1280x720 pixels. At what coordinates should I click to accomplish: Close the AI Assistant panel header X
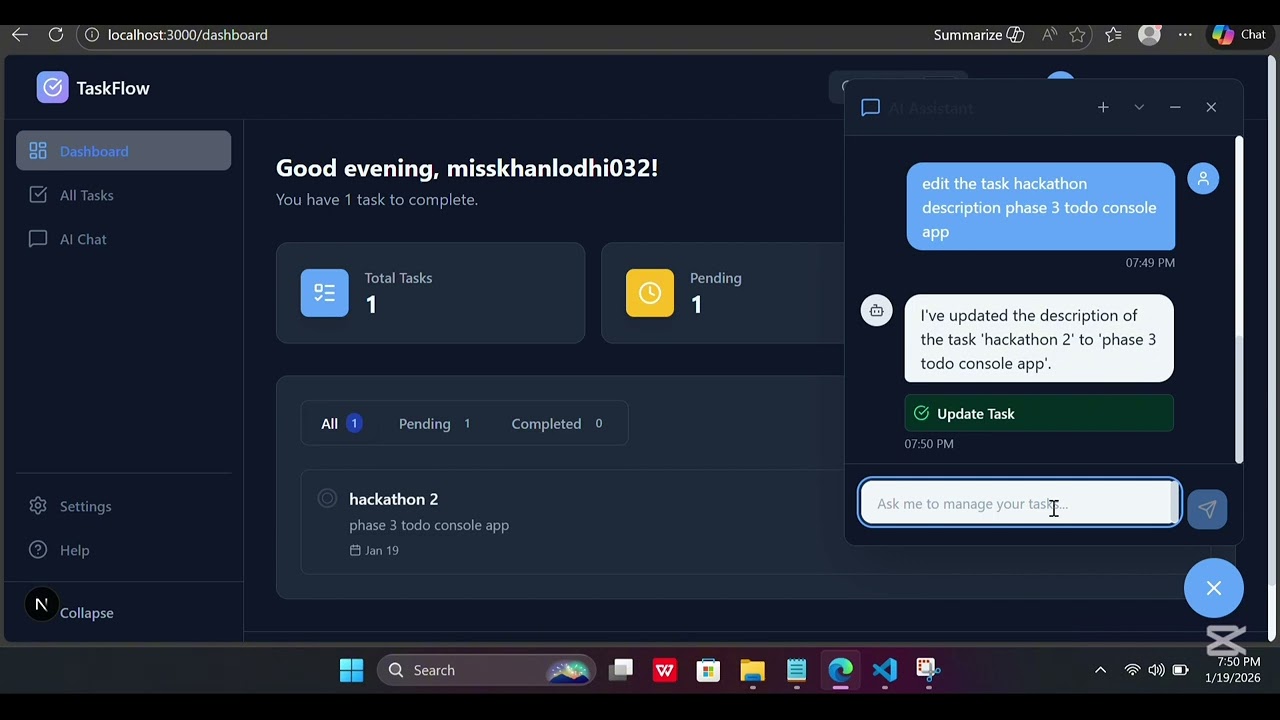pos(1211,107)
